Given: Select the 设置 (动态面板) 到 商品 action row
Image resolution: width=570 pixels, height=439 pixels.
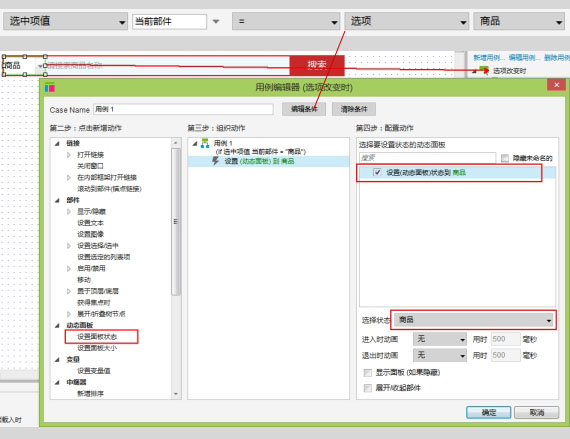Looking at the screenshot, I should pyautogui.click(x=269, y=161).
